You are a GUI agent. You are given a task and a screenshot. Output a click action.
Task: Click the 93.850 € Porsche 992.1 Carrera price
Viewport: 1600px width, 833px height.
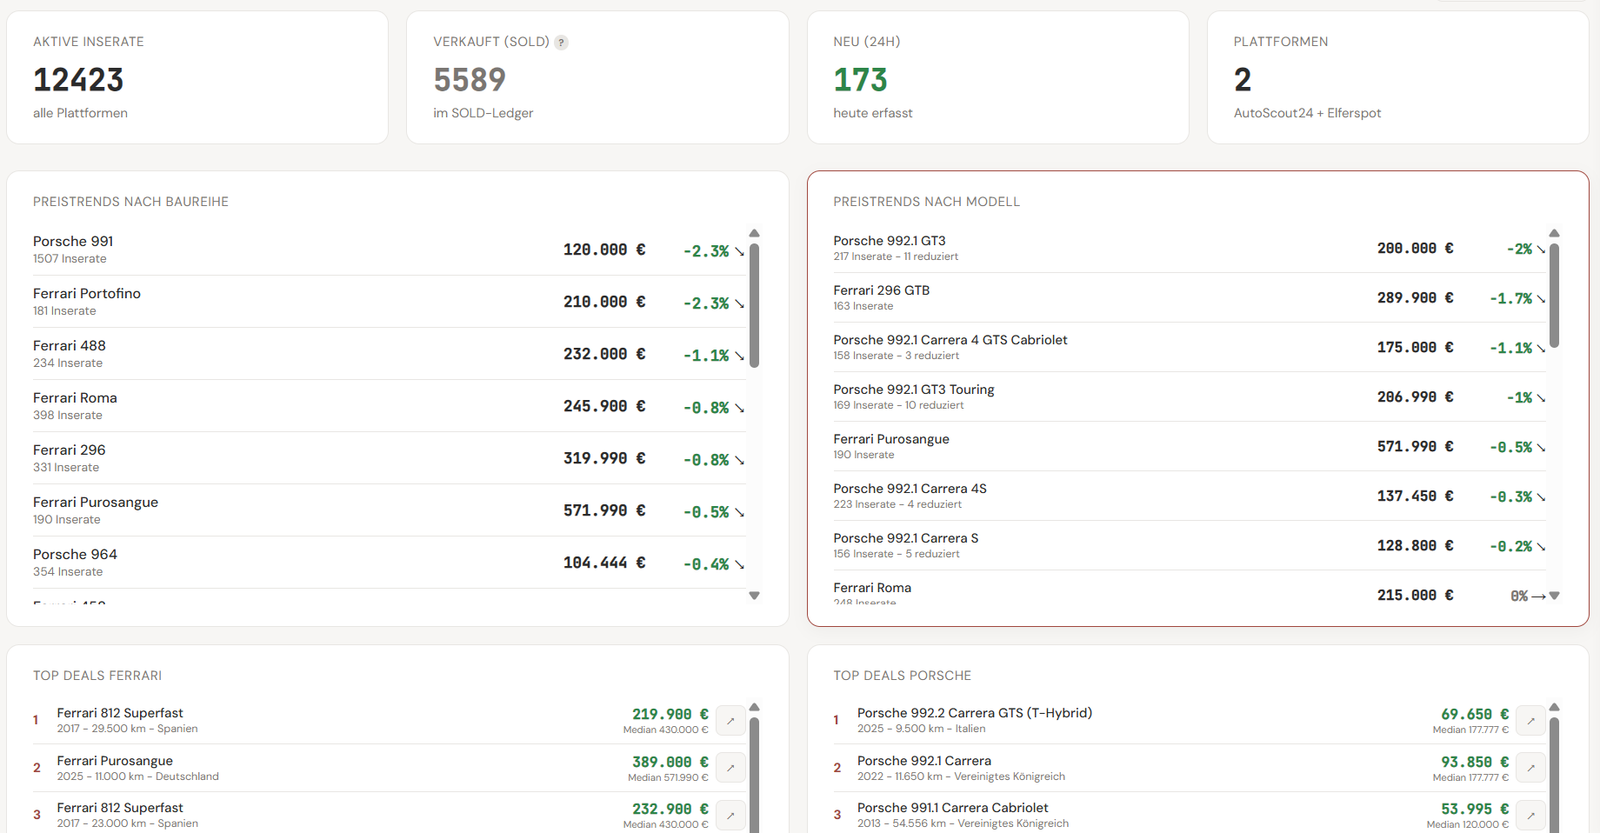[1474, 762]
